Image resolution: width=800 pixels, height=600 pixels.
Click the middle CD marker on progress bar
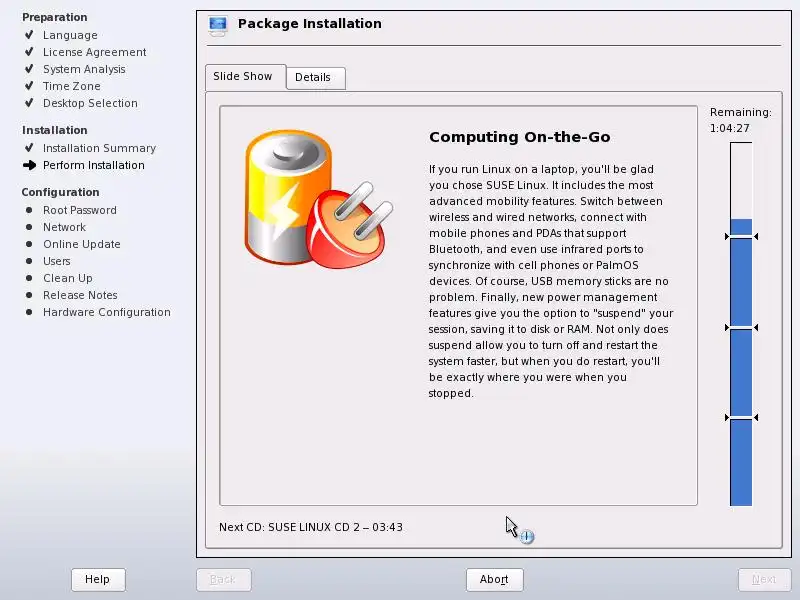pos(741,328)
